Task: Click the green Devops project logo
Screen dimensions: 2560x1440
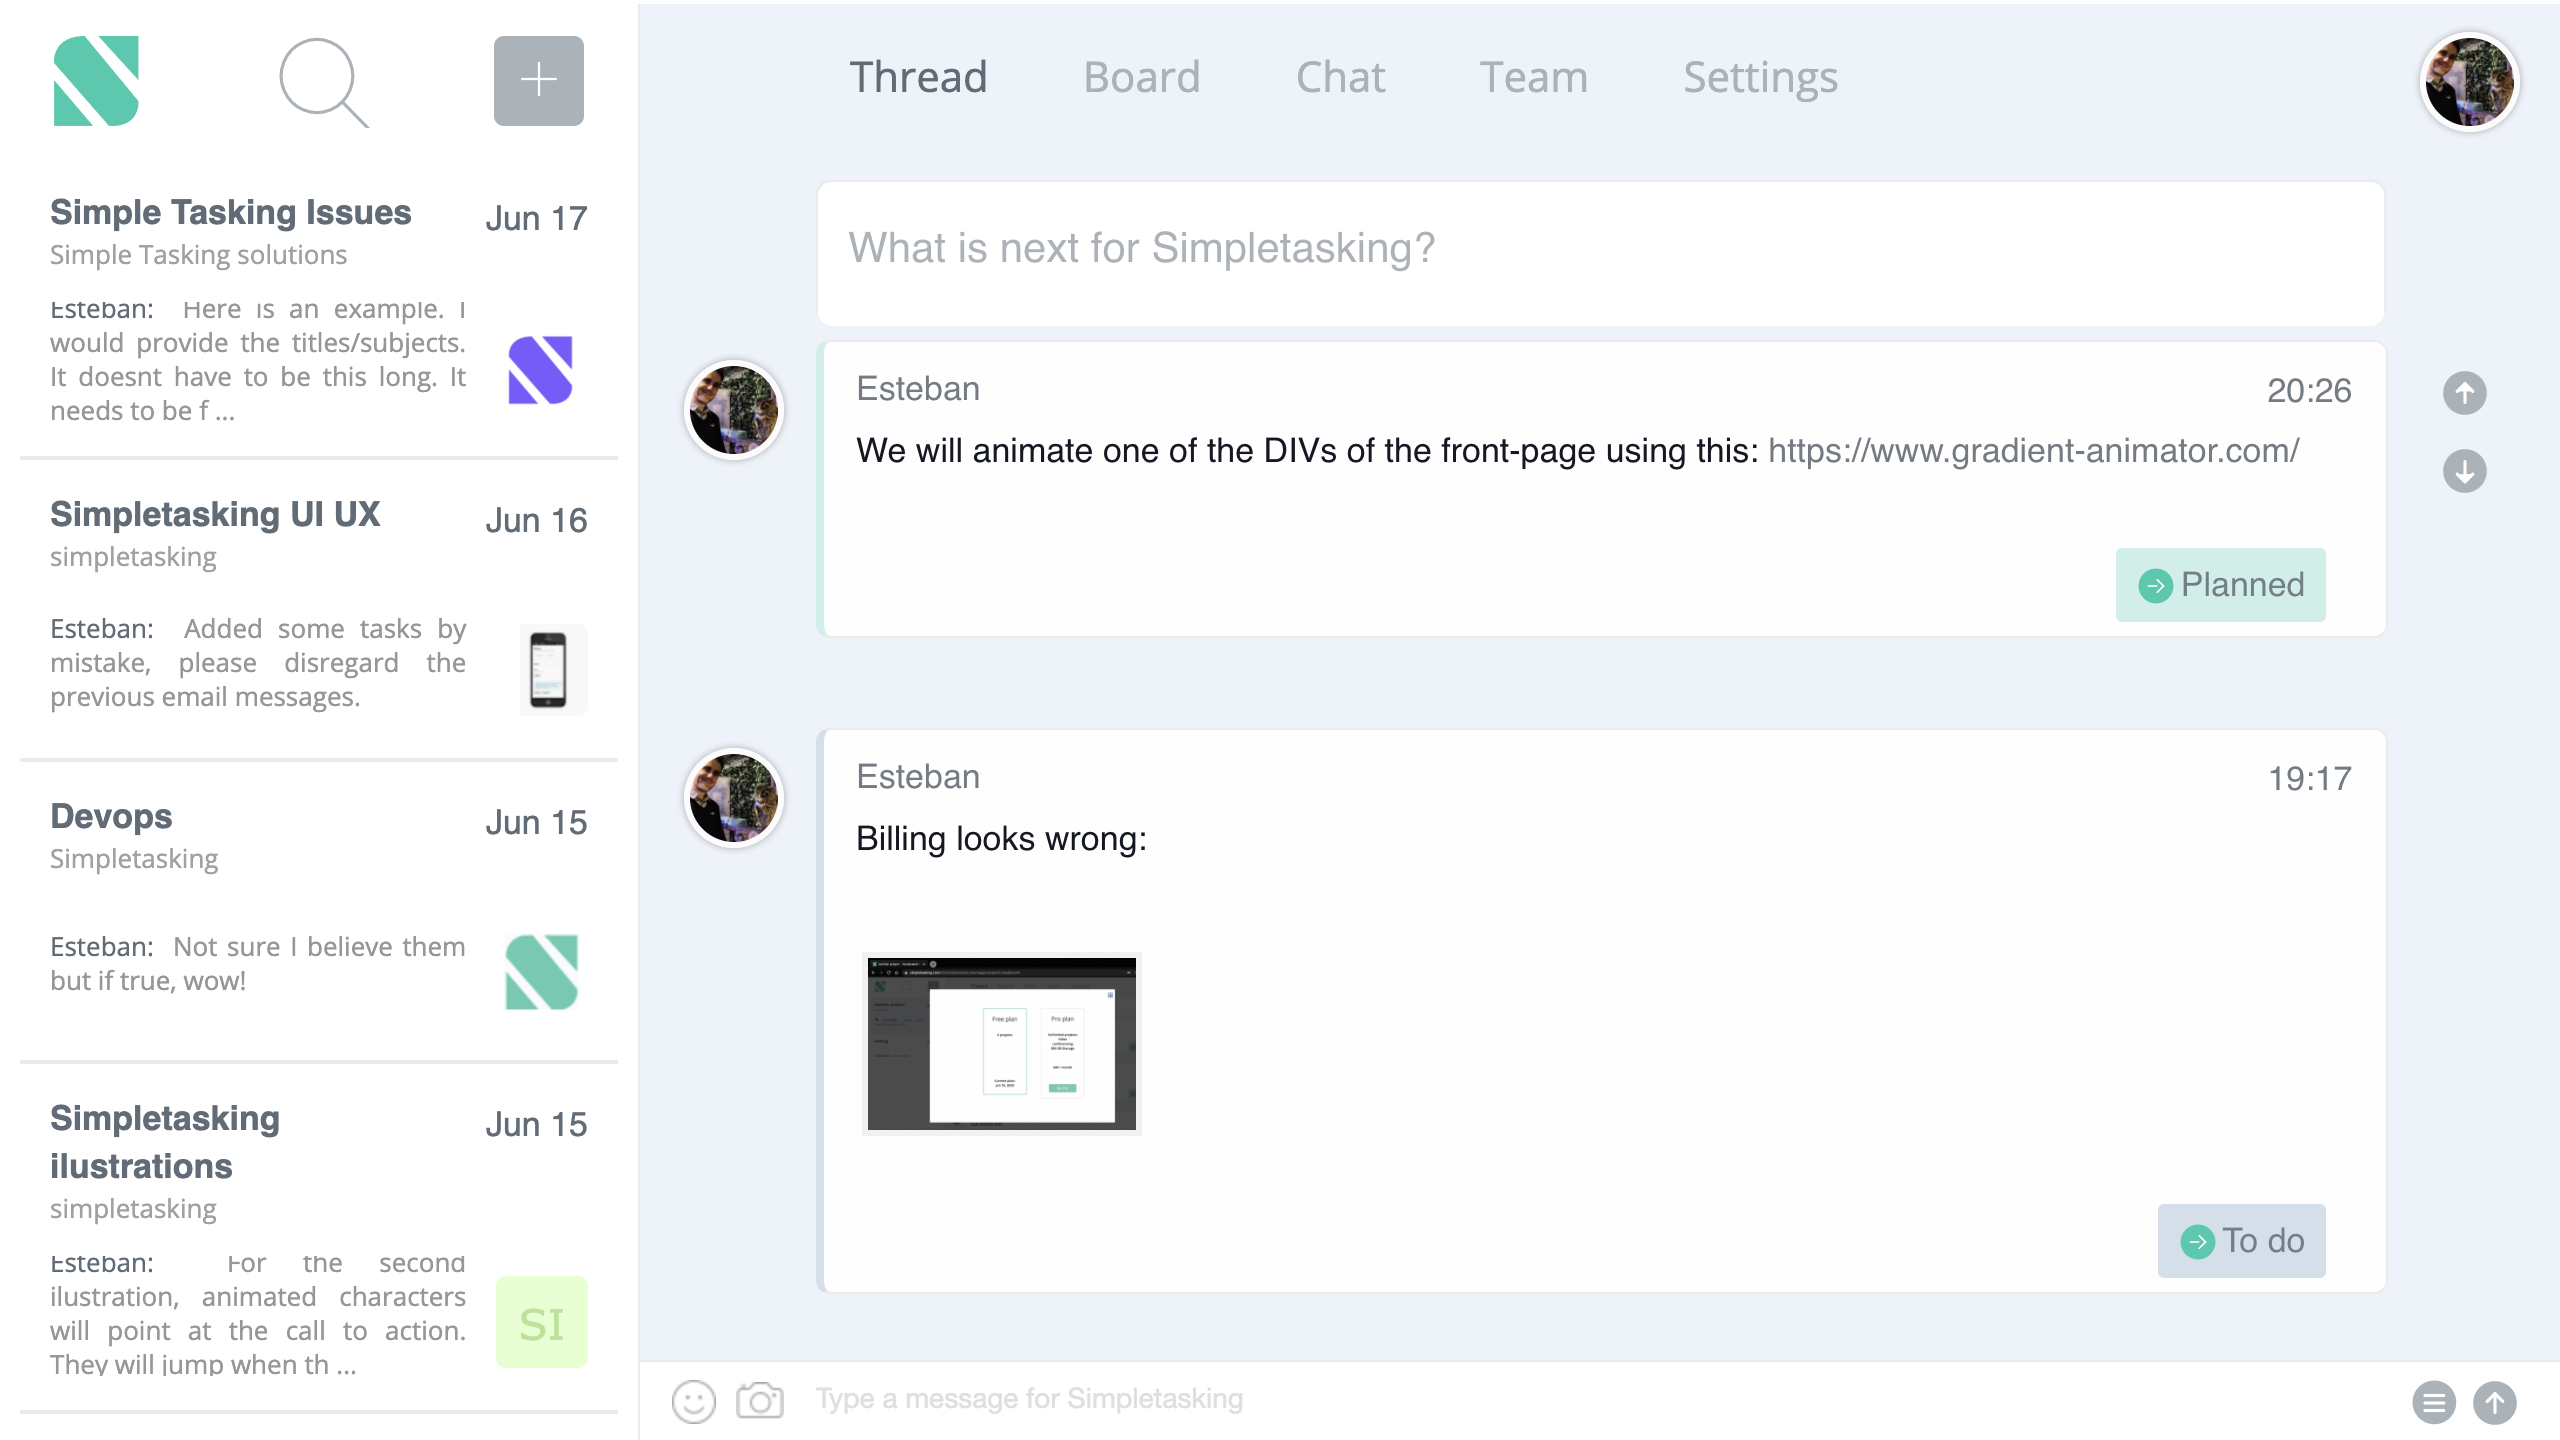Action: [x=541, y=972]
